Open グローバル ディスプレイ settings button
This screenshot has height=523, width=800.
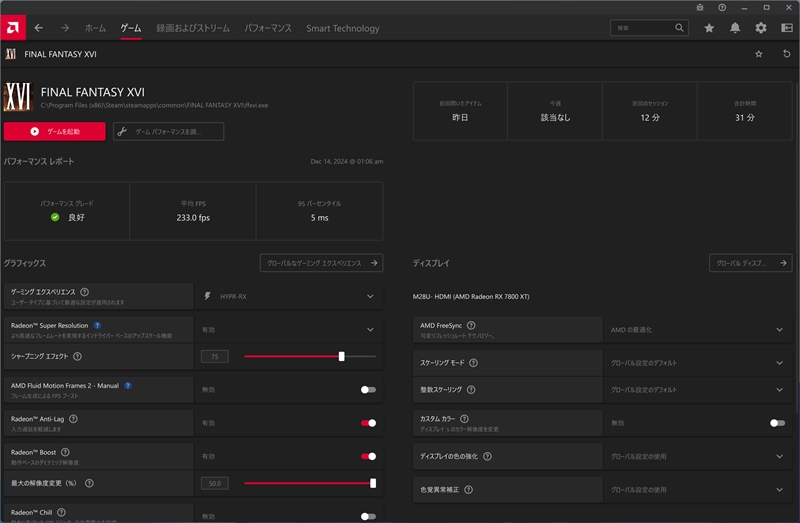tap(751, 263)
